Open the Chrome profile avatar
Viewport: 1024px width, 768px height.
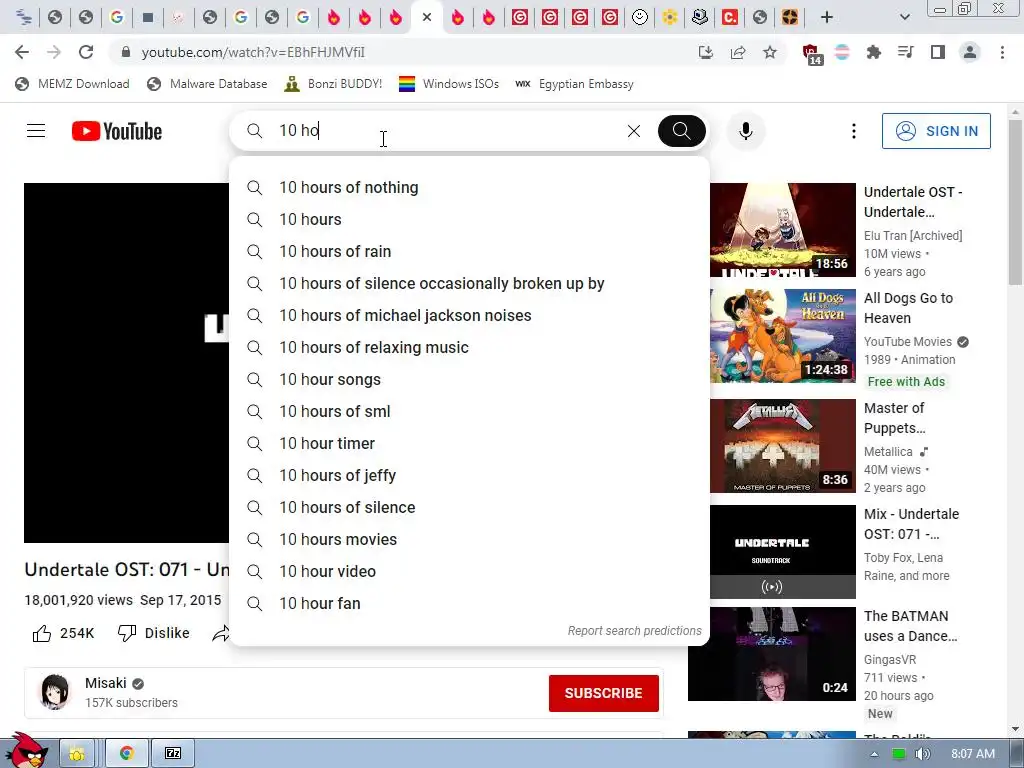[x=970, y=52]
